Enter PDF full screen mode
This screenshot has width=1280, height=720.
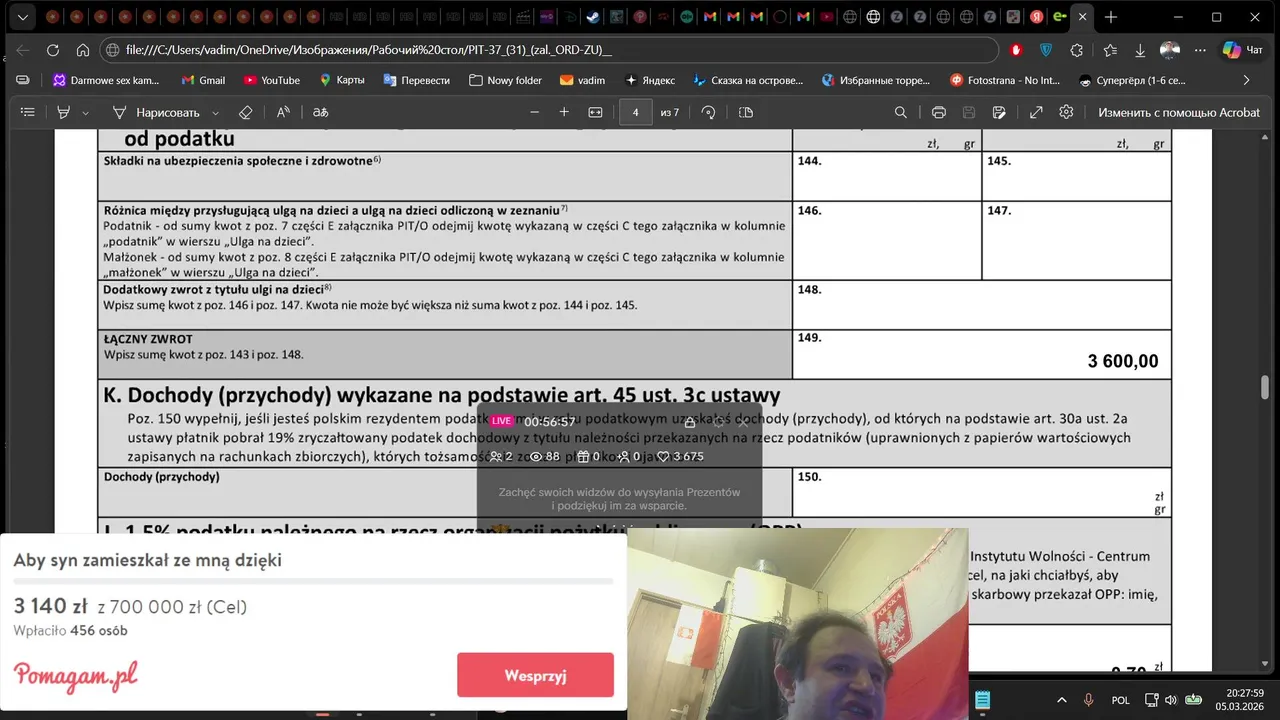coord(1037,113)
